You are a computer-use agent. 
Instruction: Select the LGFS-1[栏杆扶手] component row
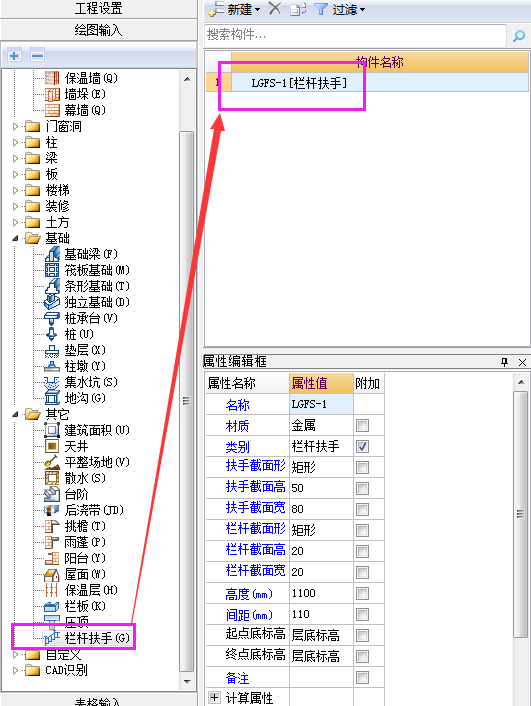(x=367, y=83)
